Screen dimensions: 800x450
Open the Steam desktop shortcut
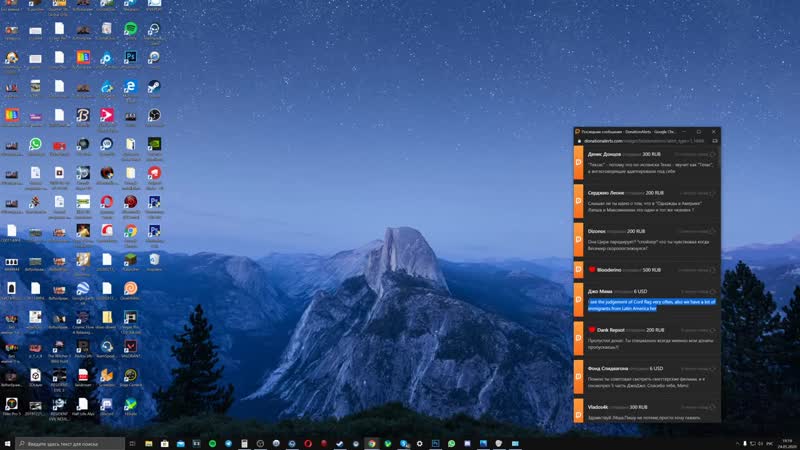[x=155, y=87]
